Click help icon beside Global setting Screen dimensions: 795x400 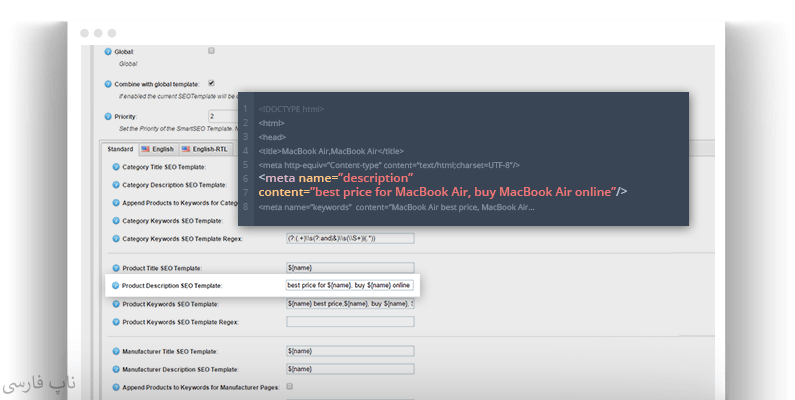point(109,51)
